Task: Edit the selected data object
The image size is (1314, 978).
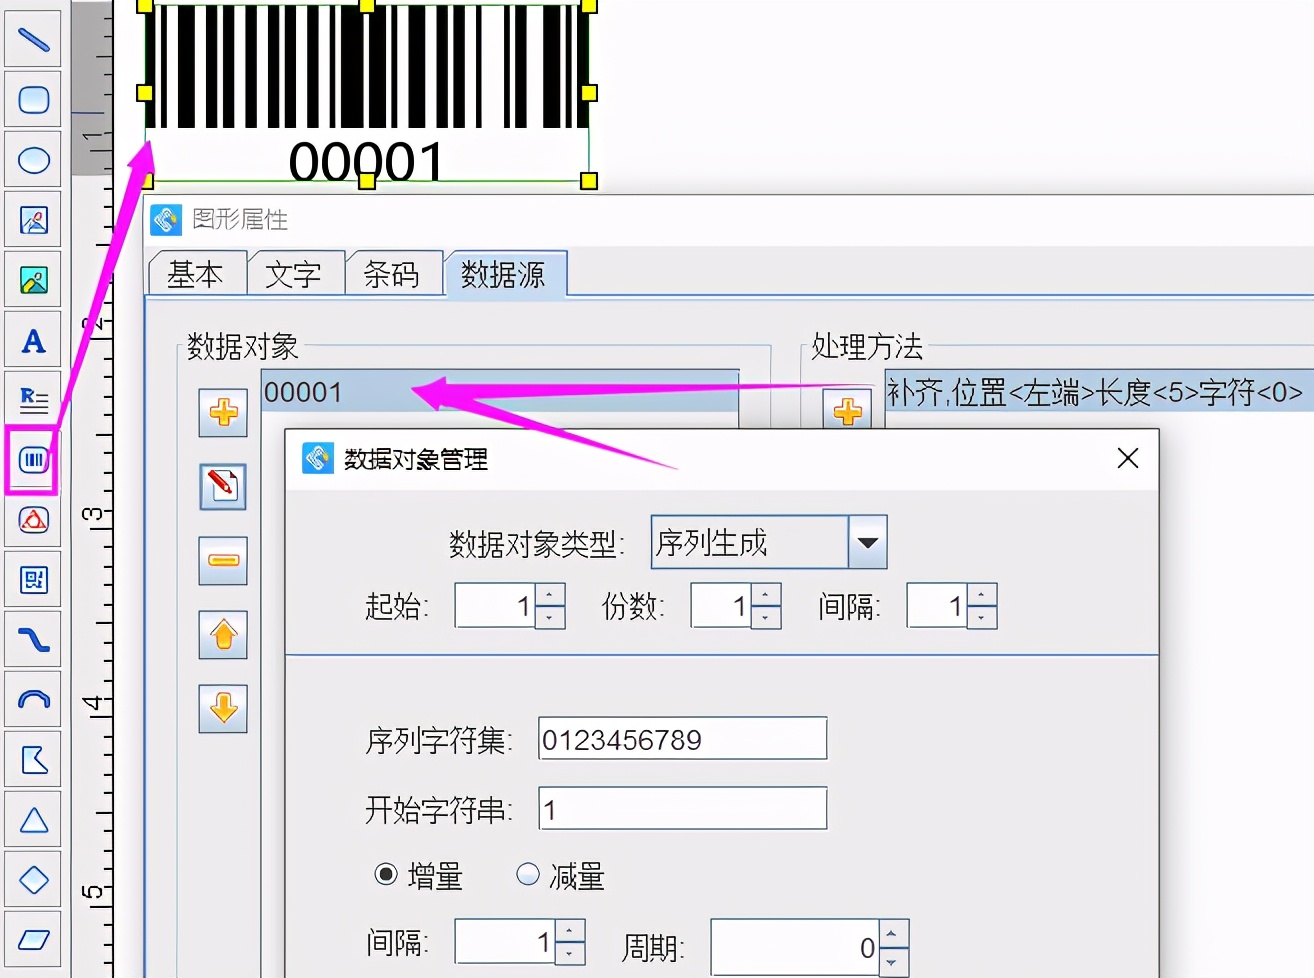Action: (x=223, y=487)
